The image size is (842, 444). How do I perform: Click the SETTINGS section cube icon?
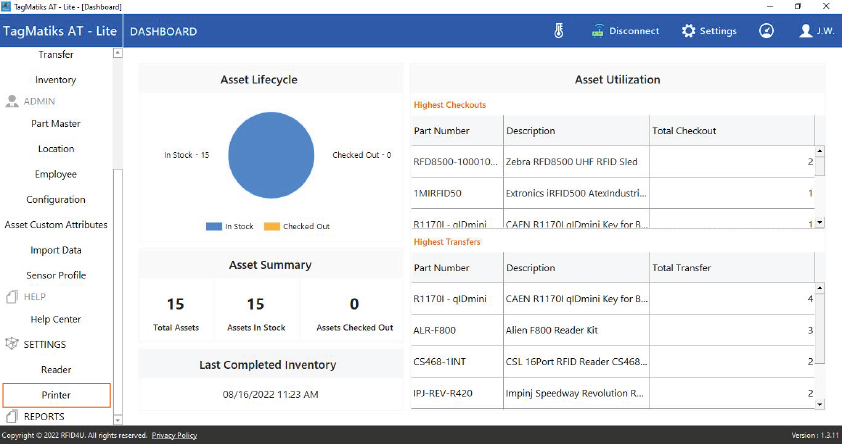pos(12,344)
